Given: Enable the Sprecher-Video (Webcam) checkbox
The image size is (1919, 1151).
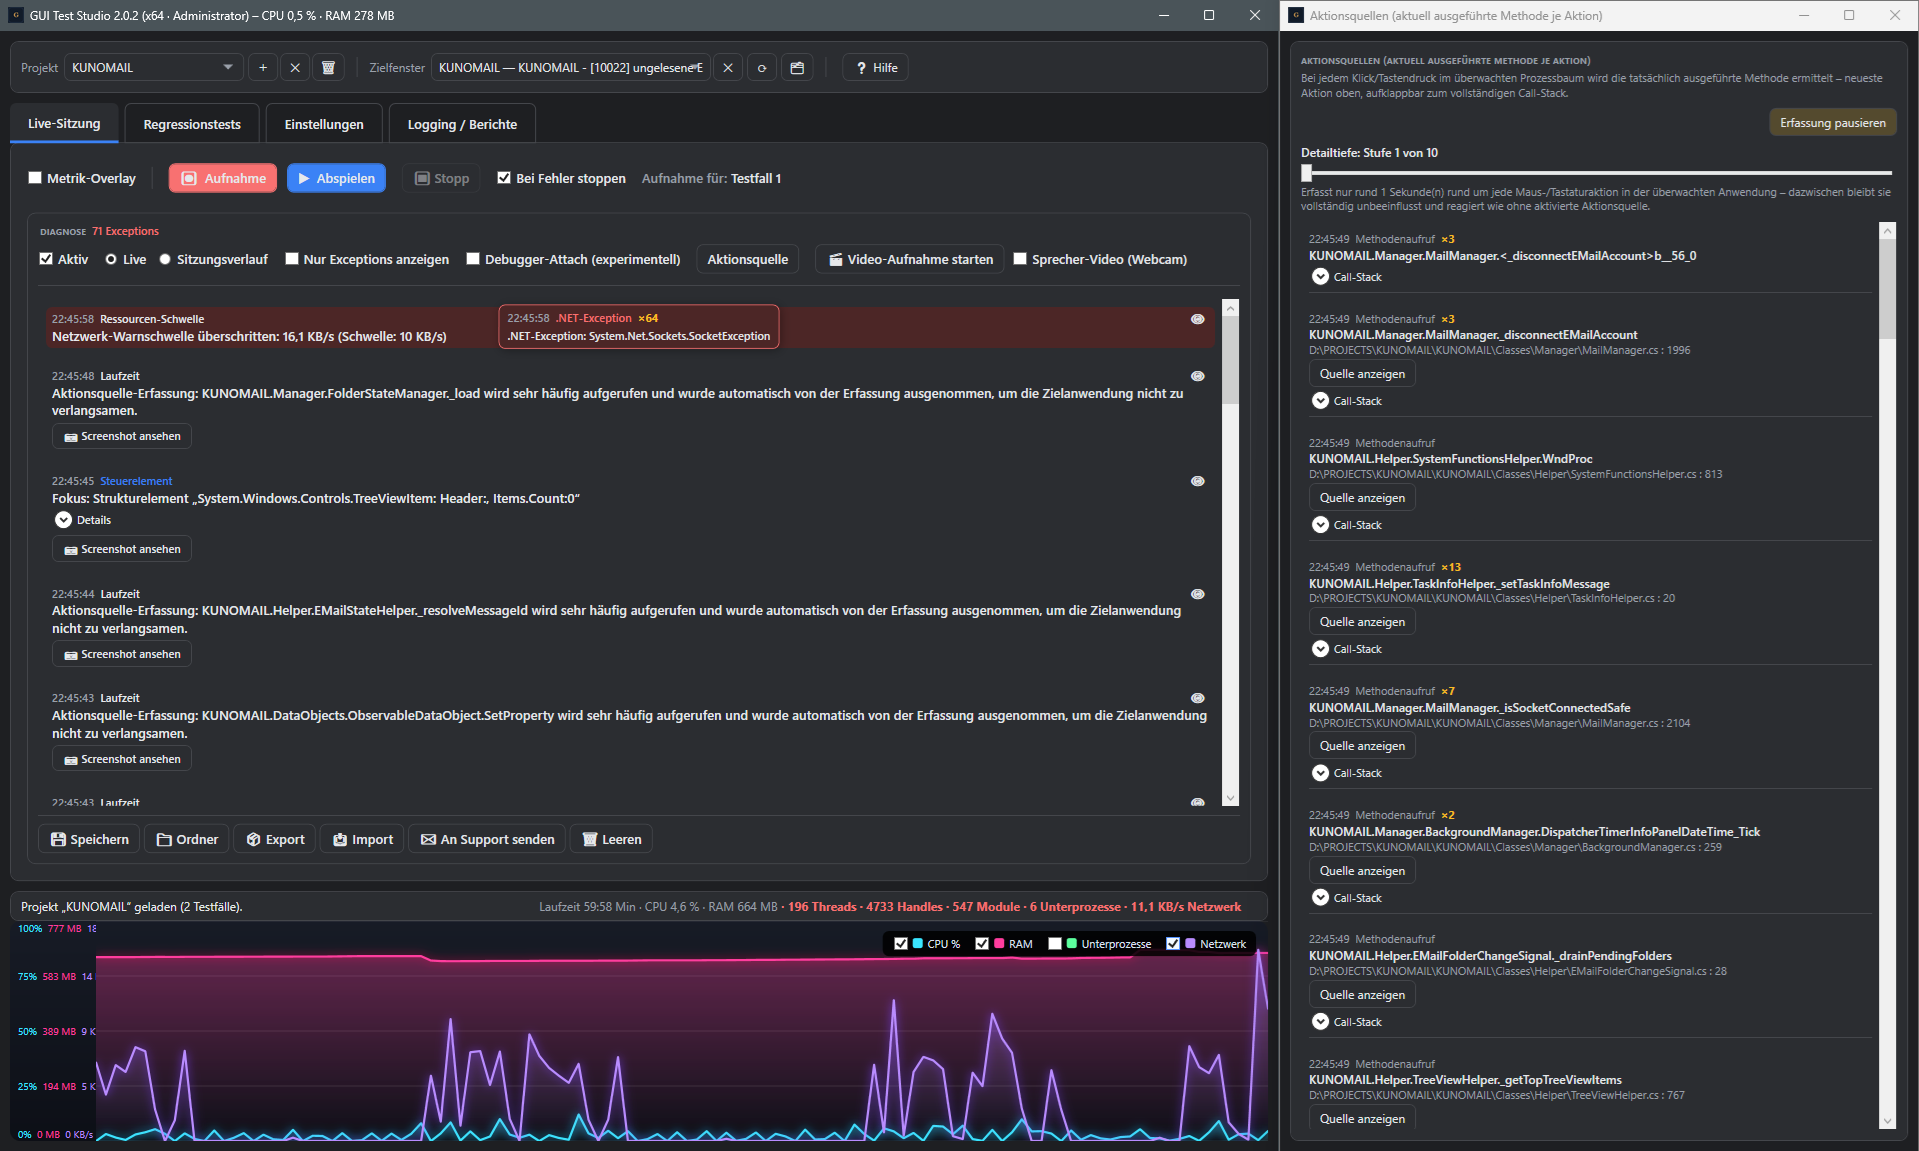Looking at the screenshot, I should pos(1020,259).
